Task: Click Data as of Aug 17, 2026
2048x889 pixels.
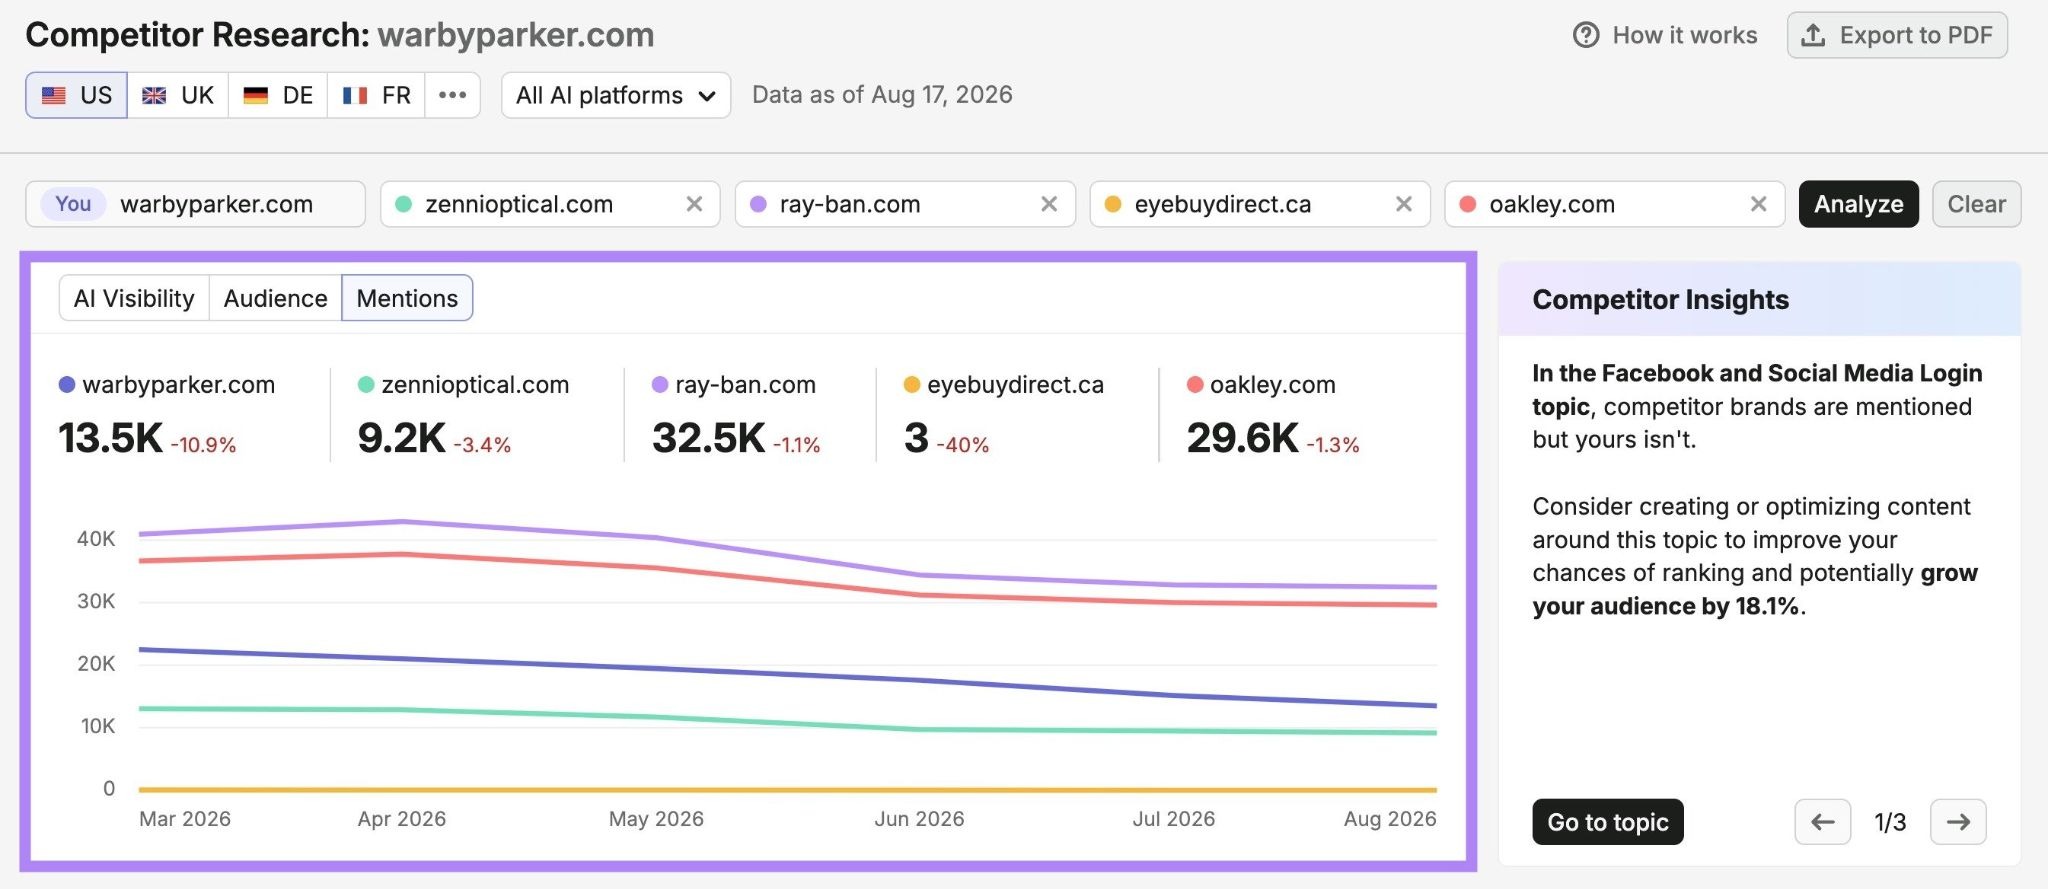Action: coord(882,95)
